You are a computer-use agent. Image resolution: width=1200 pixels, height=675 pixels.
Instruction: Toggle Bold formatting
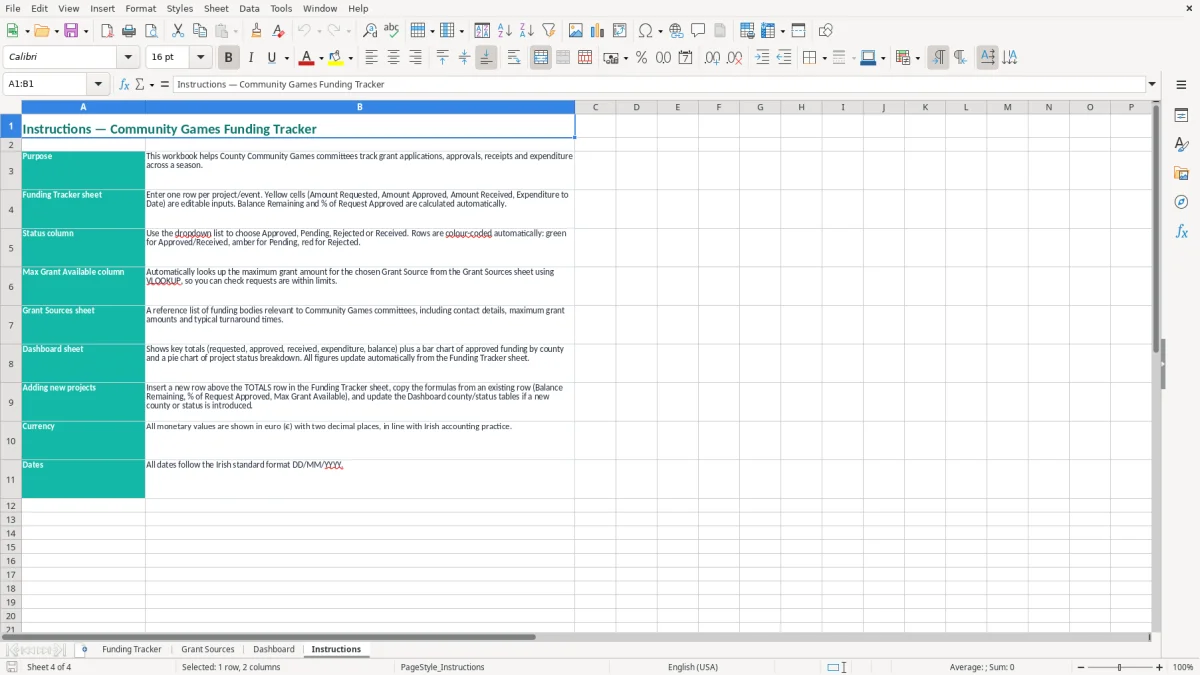[229, 58]
